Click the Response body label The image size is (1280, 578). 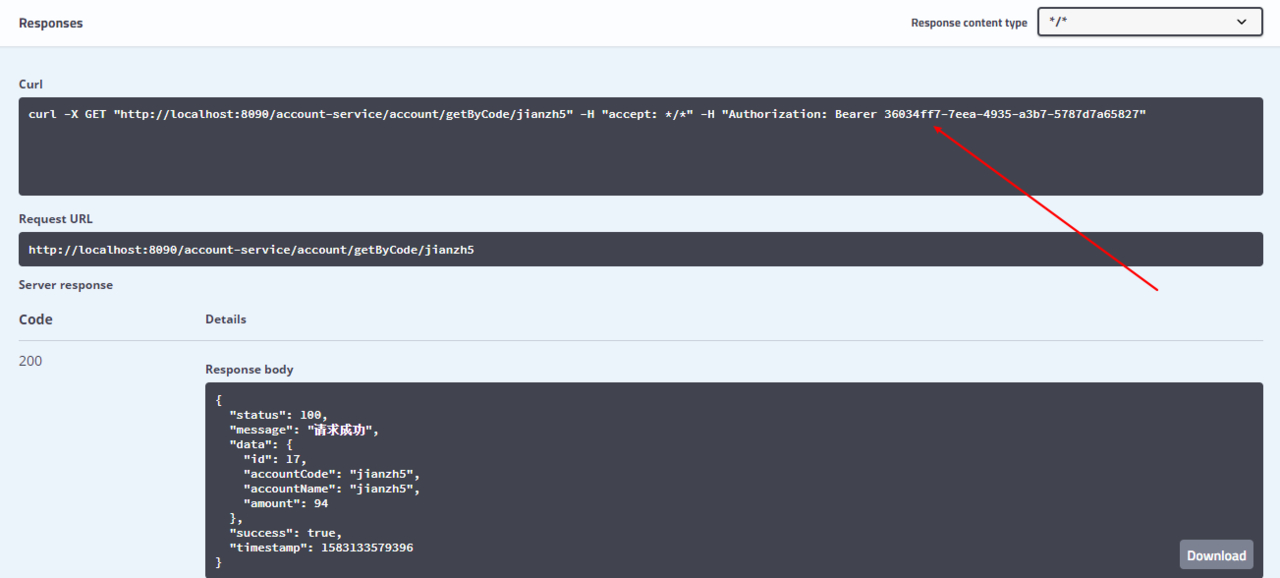[x=249, y=369]
